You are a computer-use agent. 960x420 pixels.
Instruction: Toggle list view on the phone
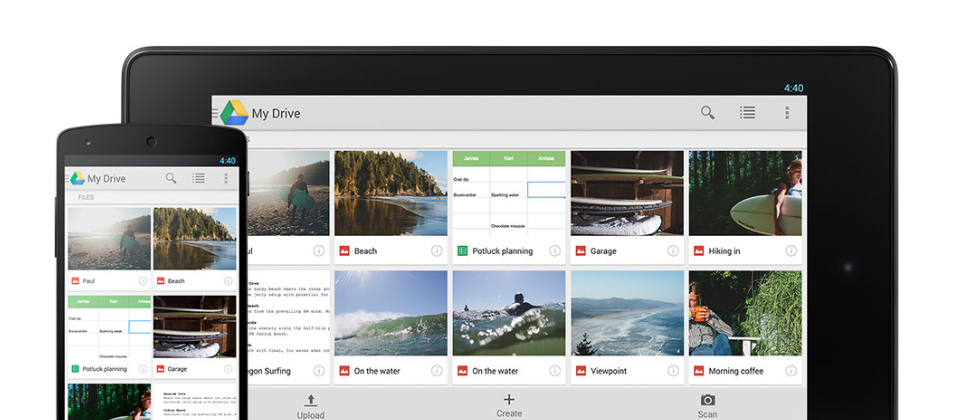(x=199, y=178)
